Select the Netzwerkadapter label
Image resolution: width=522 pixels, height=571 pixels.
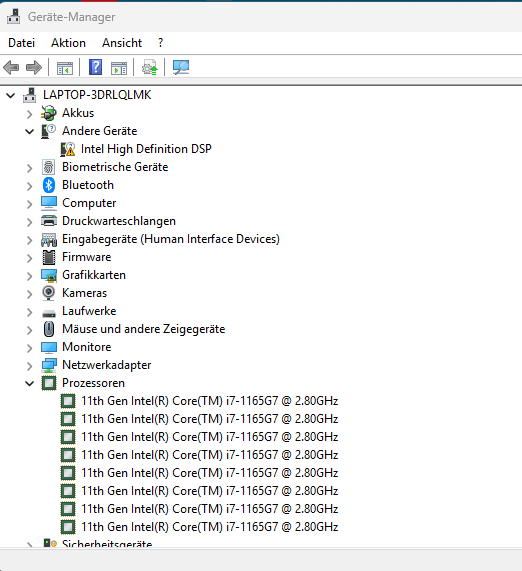point(106,365)
